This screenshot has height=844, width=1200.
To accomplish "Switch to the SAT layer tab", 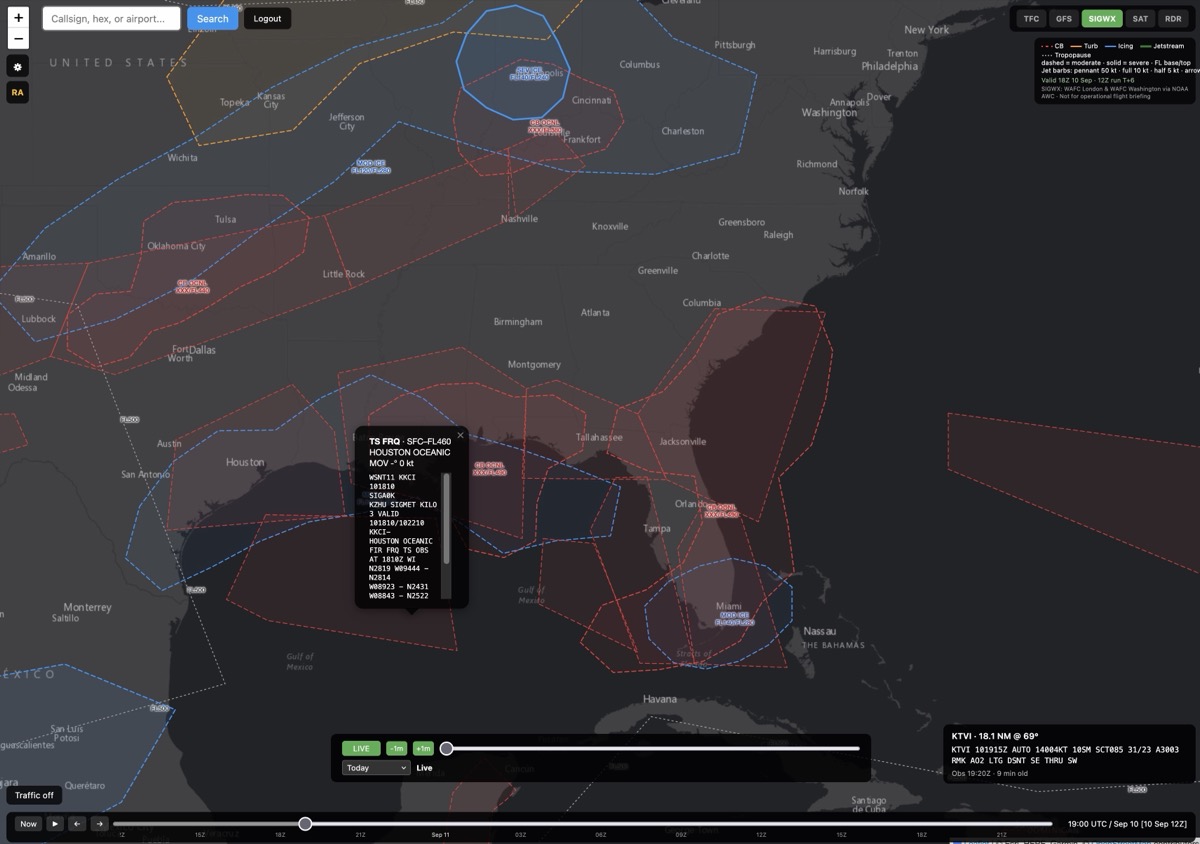I will click(1140, 18).
